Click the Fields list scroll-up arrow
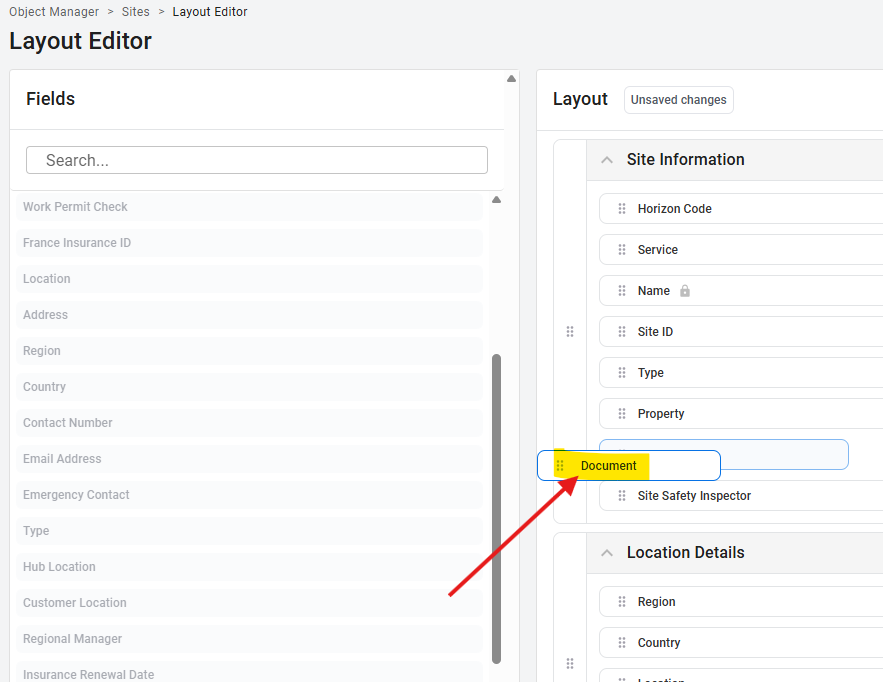Image resolution: width=883 pixels, height=682 pixels. click(x=496, y=200)
